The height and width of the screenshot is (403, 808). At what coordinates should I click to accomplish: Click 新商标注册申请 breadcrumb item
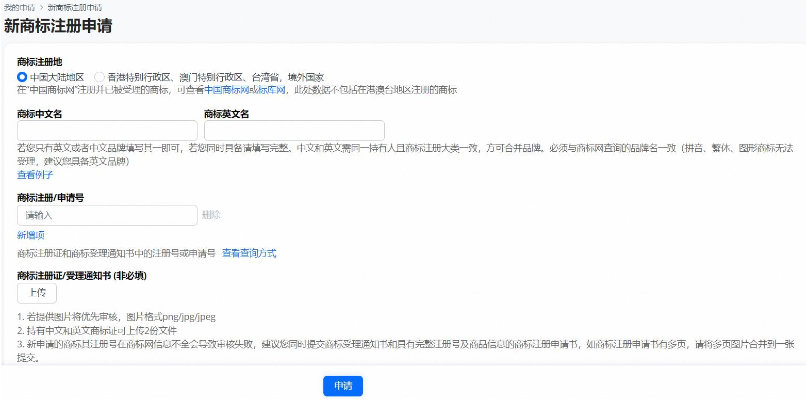[75, 7]
